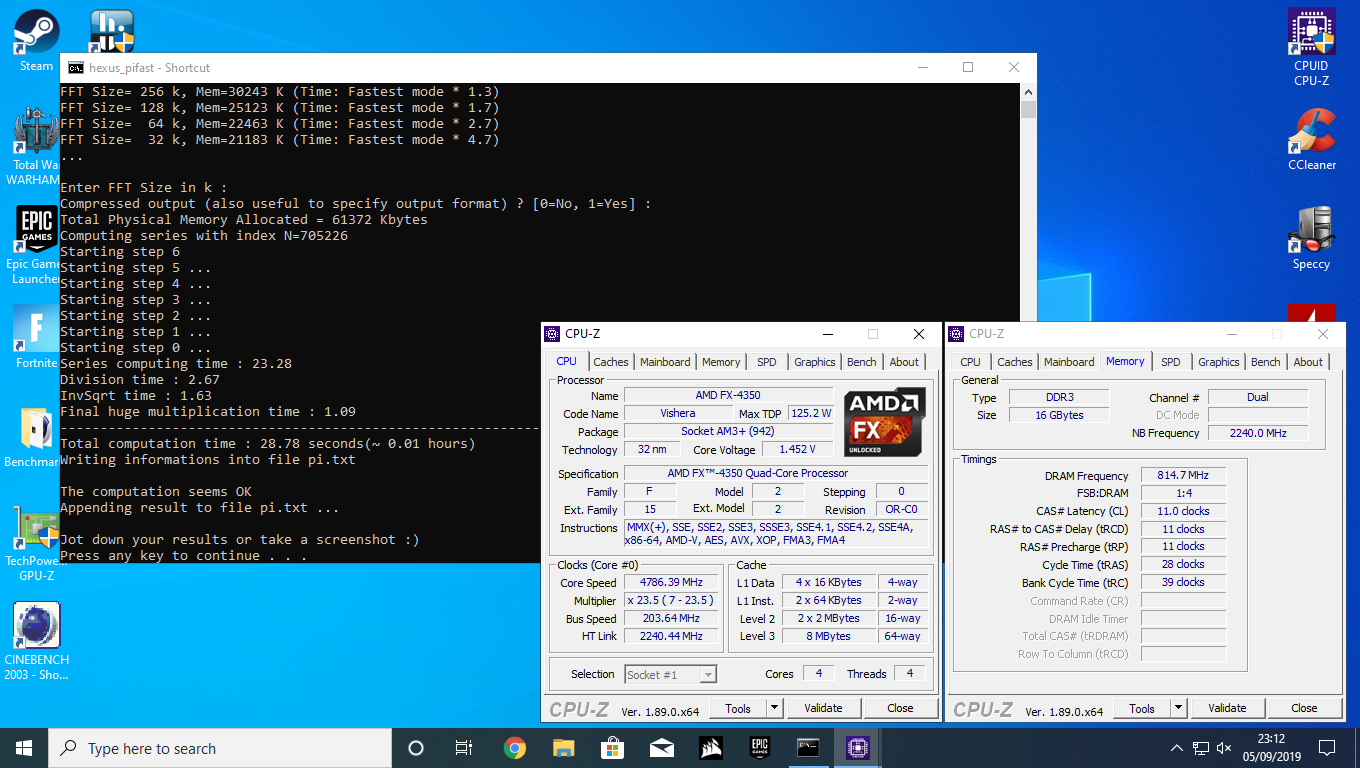Click Validate in the left CPU-Z window
Screen dimensions: 1360x768
(823, 708)
